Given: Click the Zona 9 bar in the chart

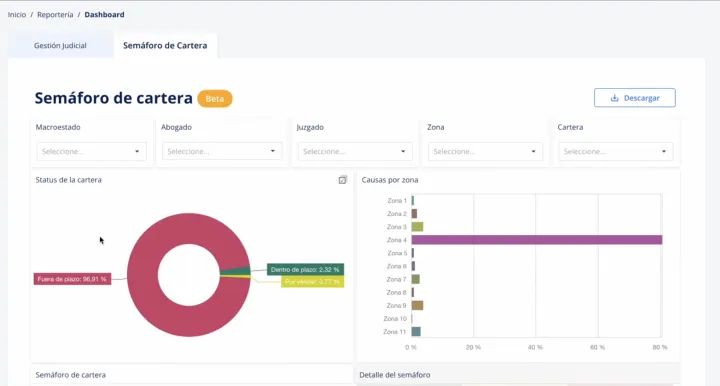Looking at the screenshot, I should (x=417, y=306).
